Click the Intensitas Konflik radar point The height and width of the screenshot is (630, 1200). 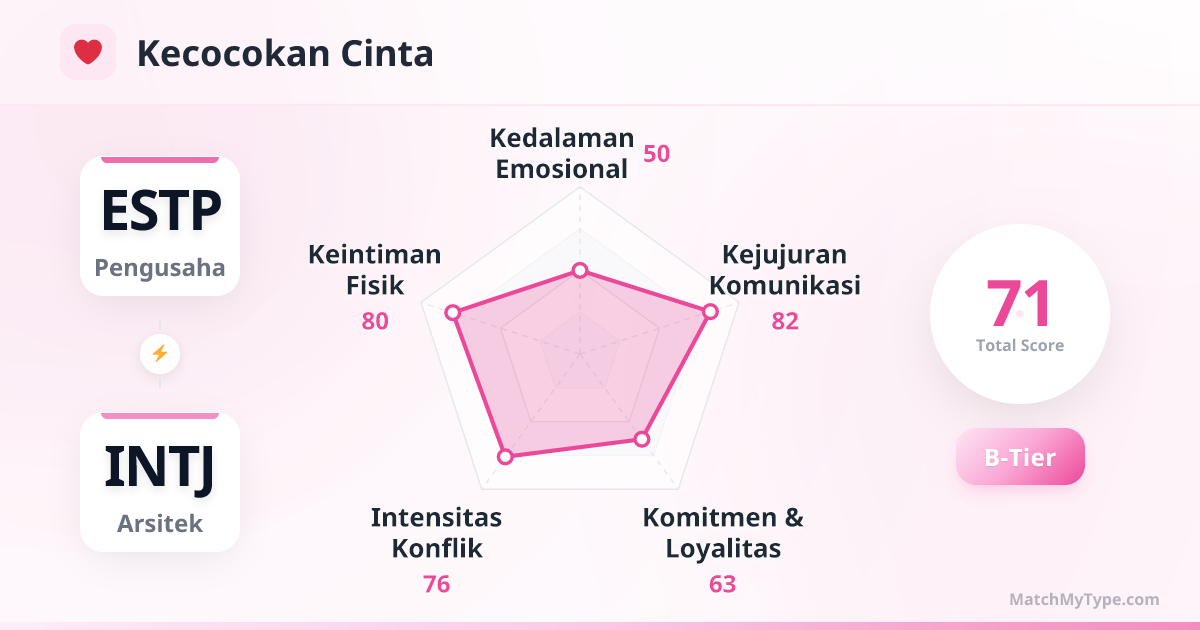point(505,456)
